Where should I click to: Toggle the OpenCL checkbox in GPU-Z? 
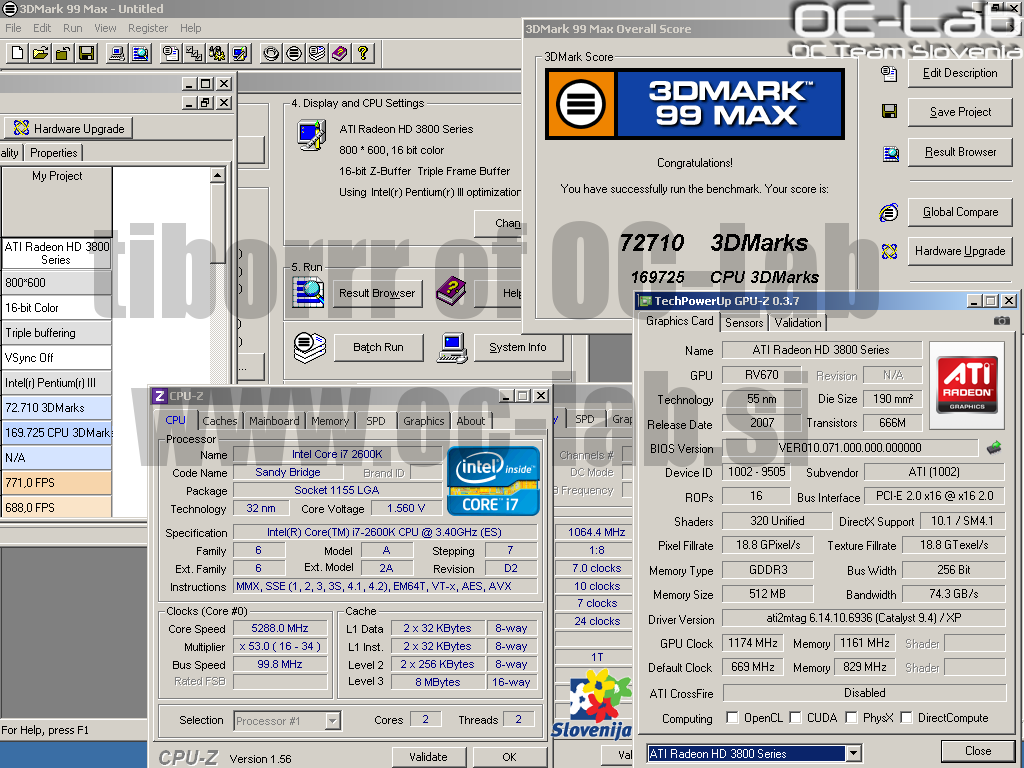point(732,718)
